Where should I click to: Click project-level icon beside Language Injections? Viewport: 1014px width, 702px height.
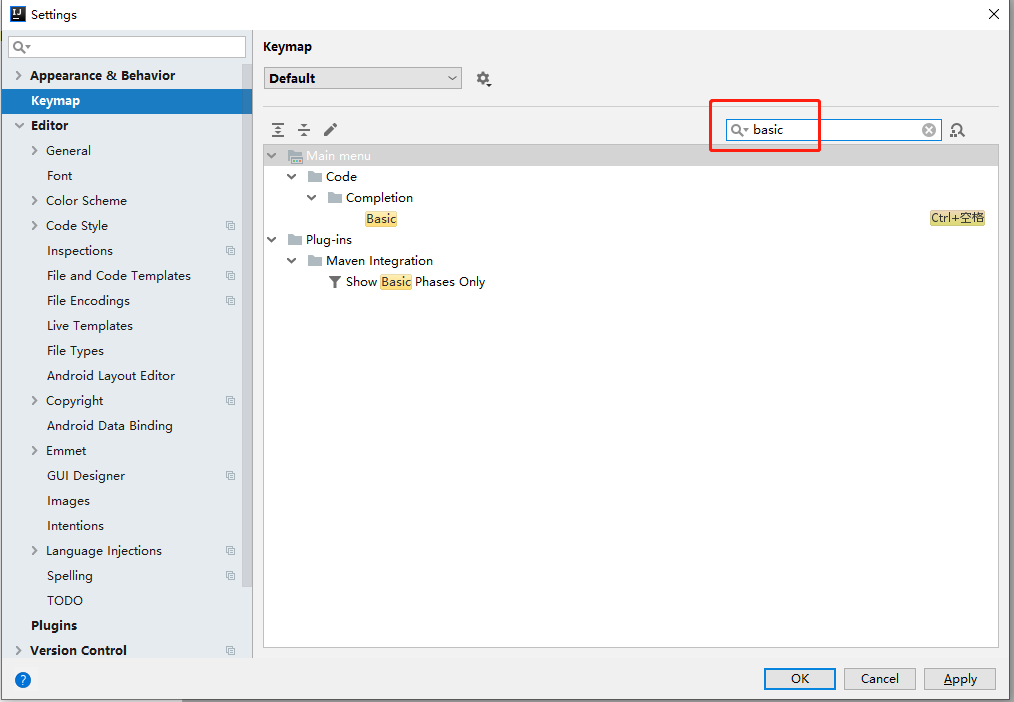tap(230, 551)
